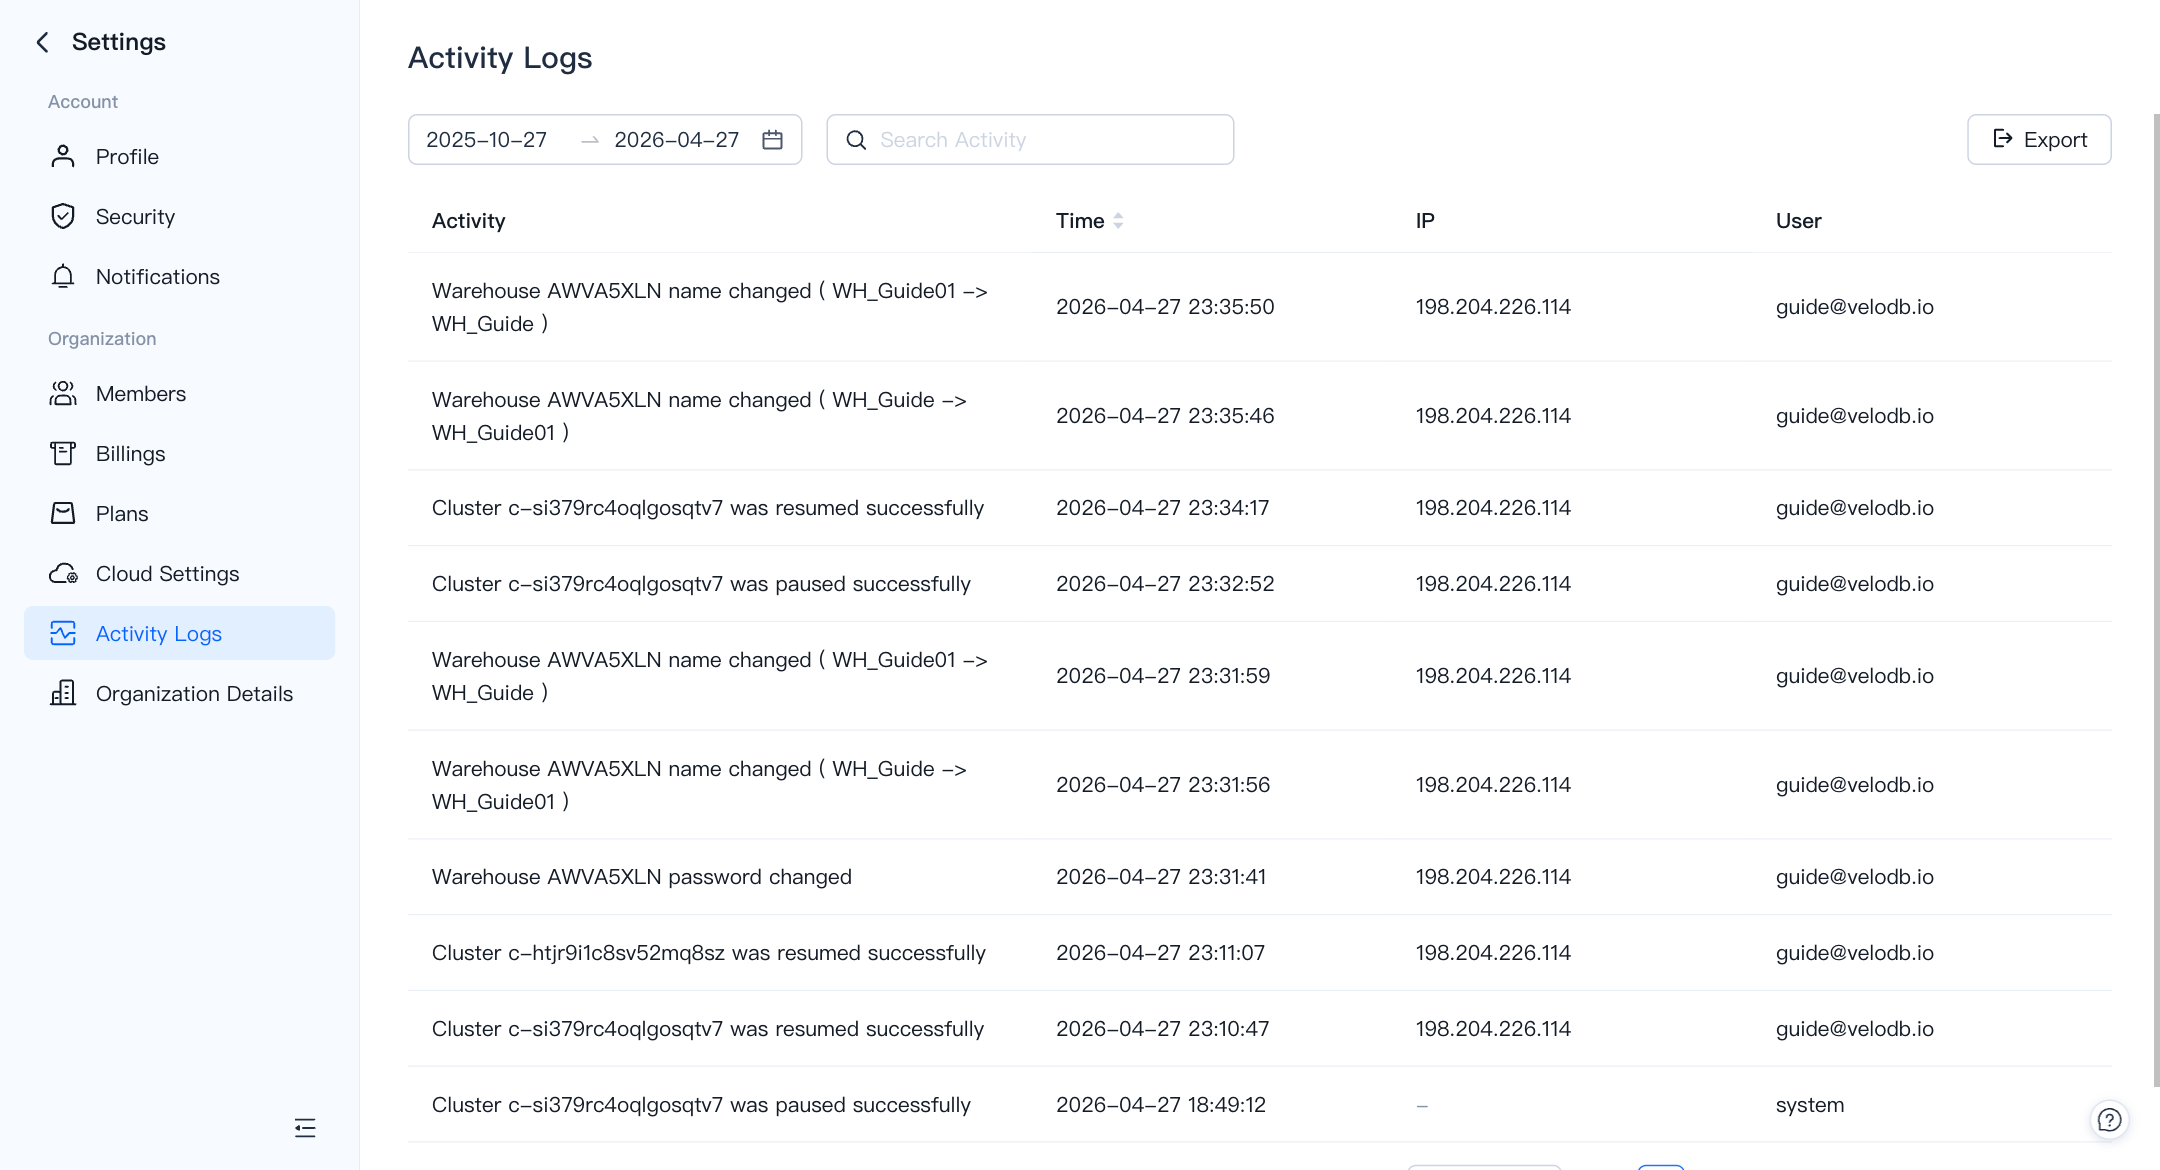Collapse the sidebar using bottom toggle icon
Image resolution: width=2160 pixels, height=1170 pixels.
305,1128
